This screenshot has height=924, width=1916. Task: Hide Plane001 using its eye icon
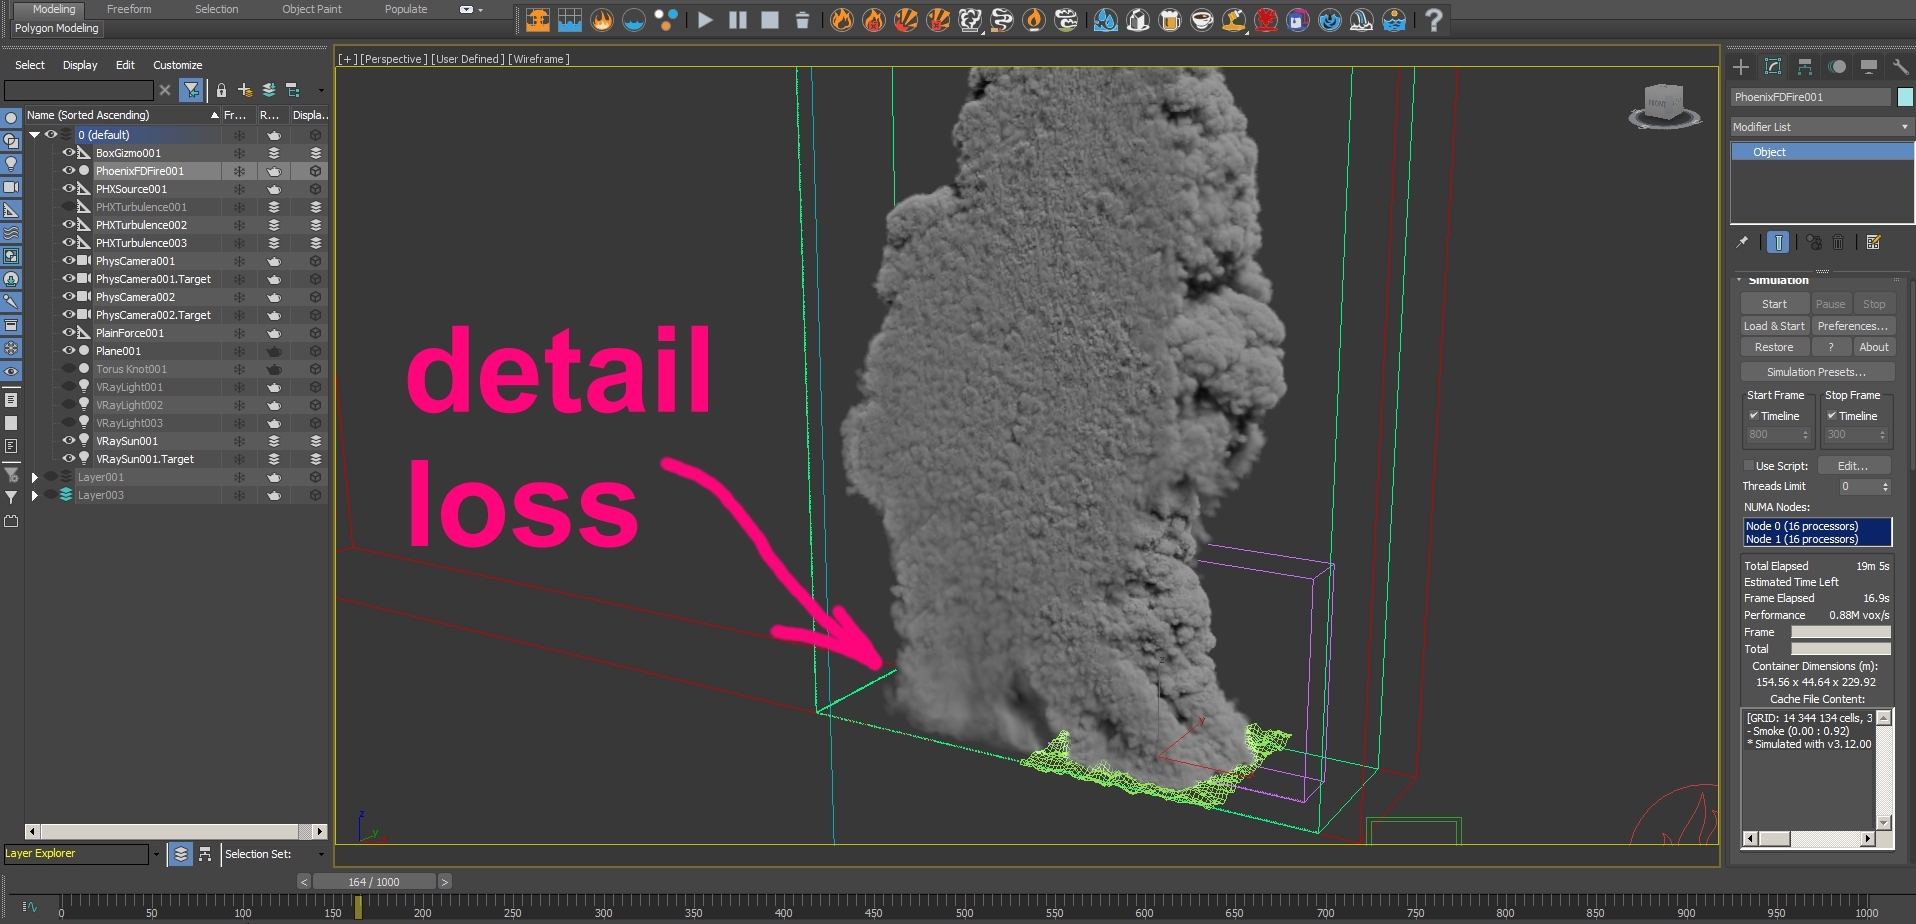click(x=69, y=351)
